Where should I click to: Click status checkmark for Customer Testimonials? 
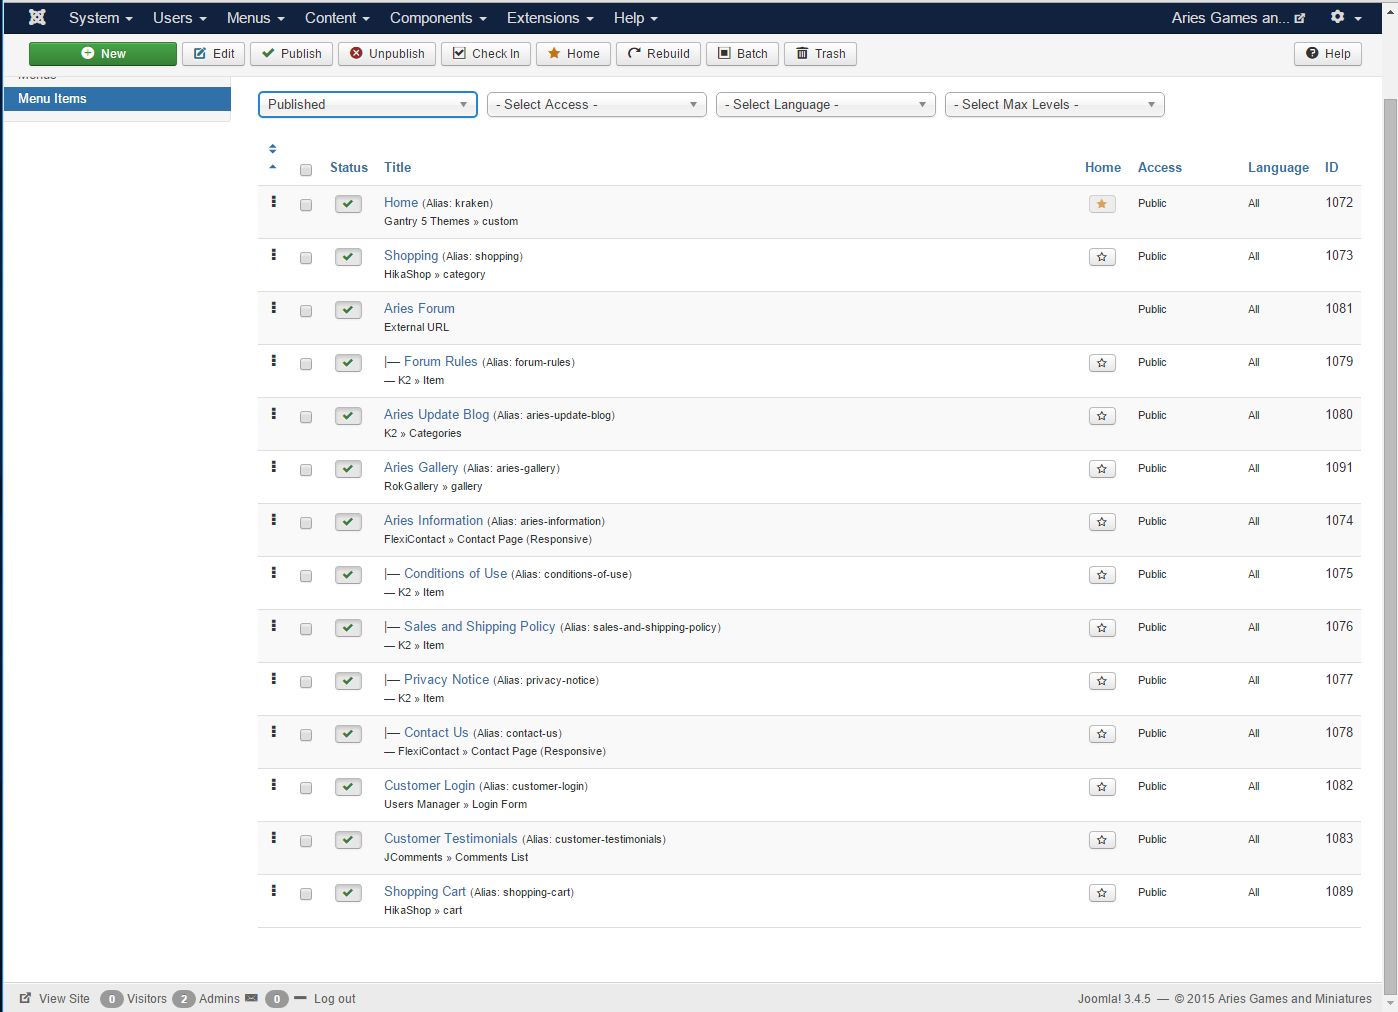click(x=348, y=840)
